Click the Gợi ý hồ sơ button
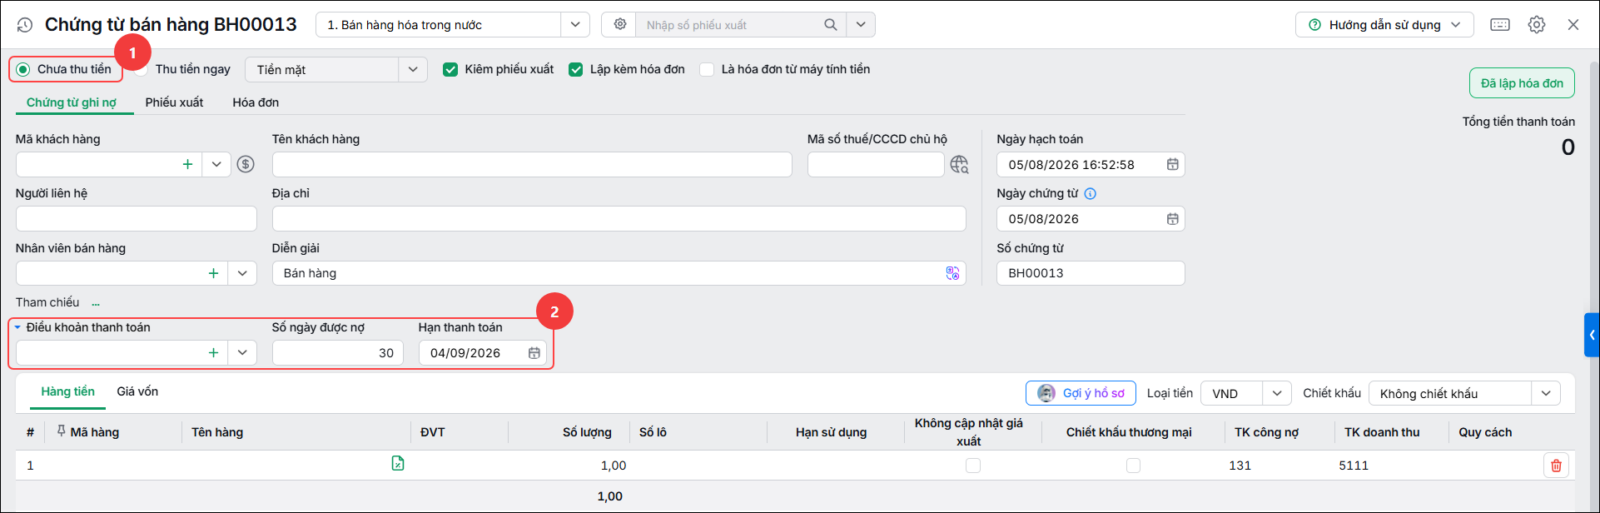The width and height of the screenshot is (1600, 513). coord(1081,393)
